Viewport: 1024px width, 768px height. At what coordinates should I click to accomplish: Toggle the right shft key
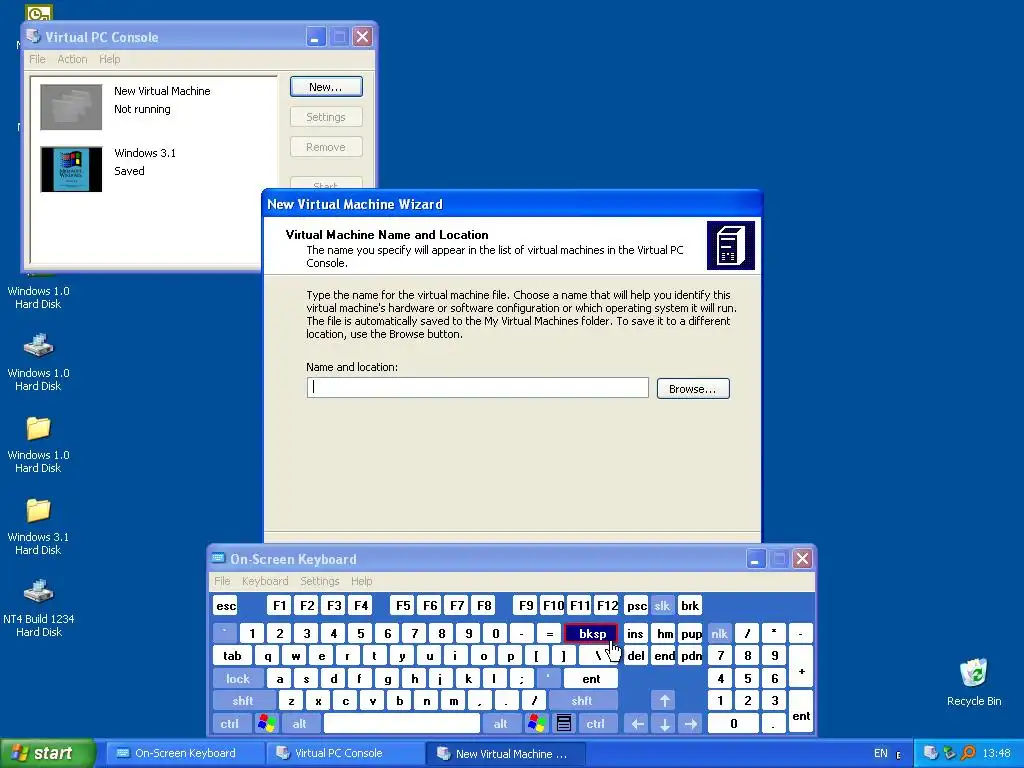point(582,701)
